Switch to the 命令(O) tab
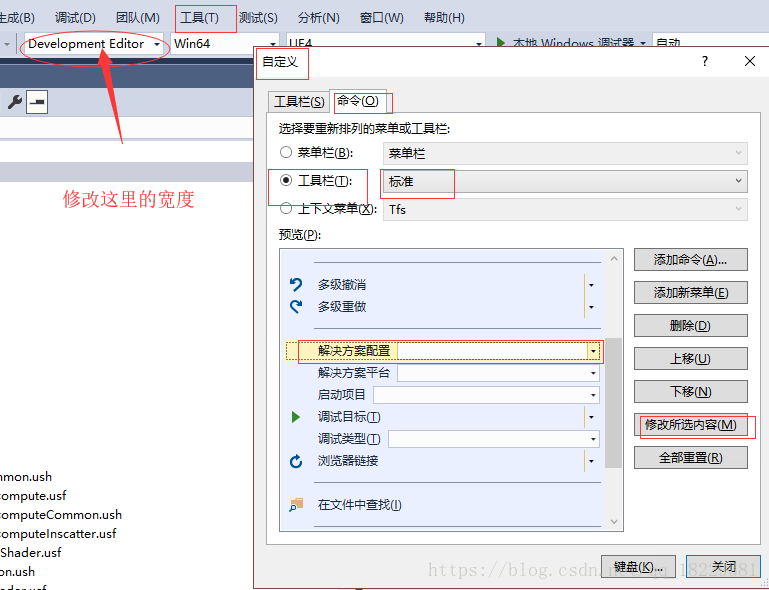The height and width of the screenshot is (590, 769). (359, 101)
